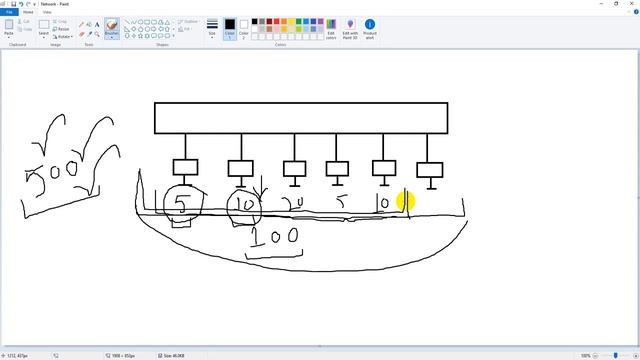The width and height of the screenshot is (640, 360).
Task: Expand the Brushes dropdown arrow
Action: 112,37
